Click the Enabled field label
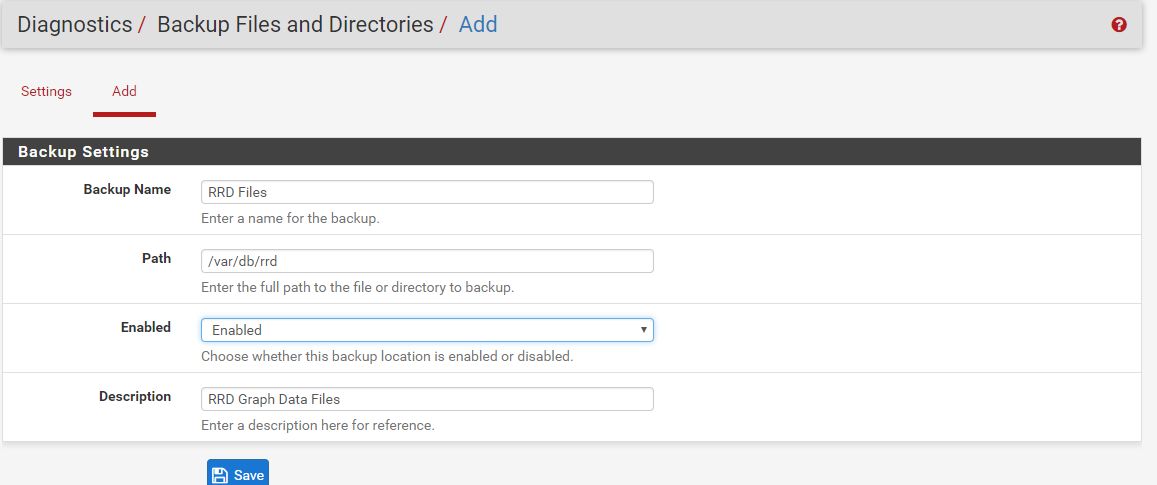 [x=145, y=327]
